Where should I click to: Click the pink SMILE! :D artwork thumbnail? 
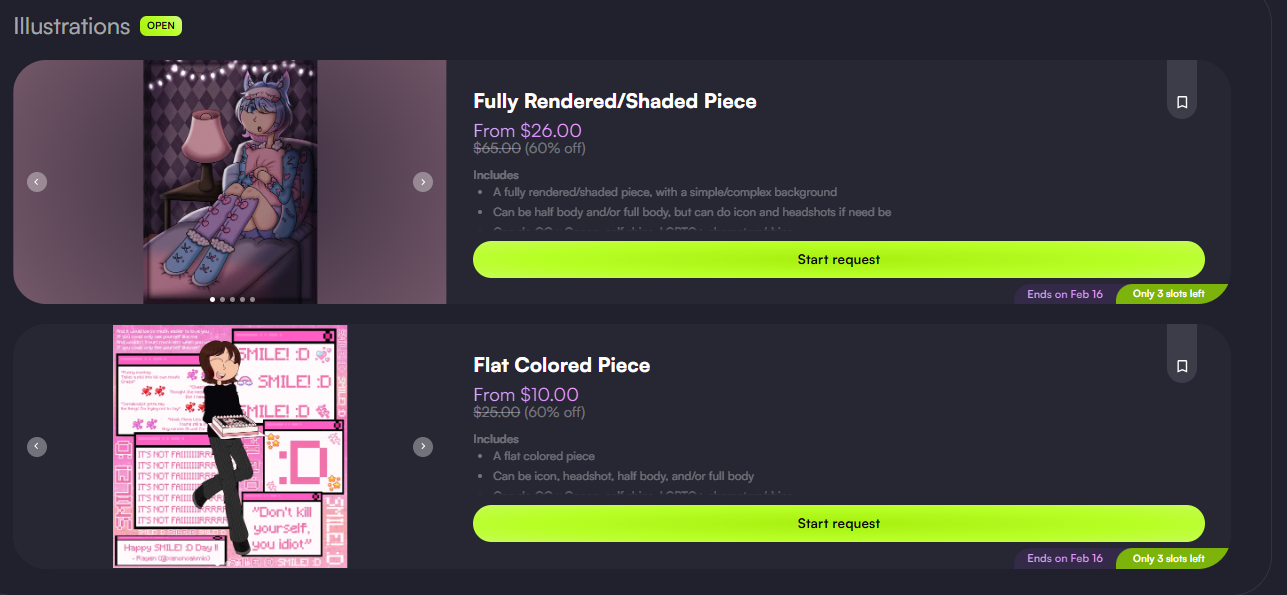pos(230,446)
